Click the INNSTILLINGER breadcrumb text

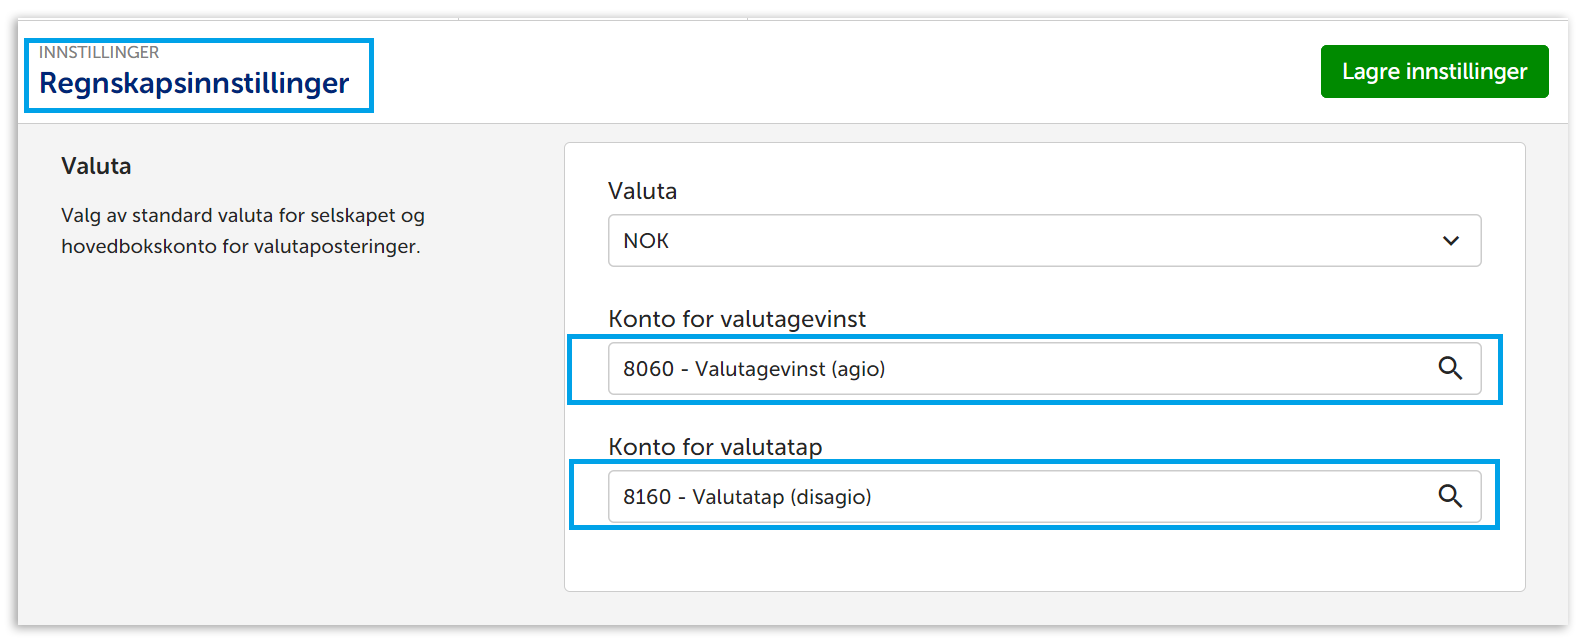(x=99, y=52)
